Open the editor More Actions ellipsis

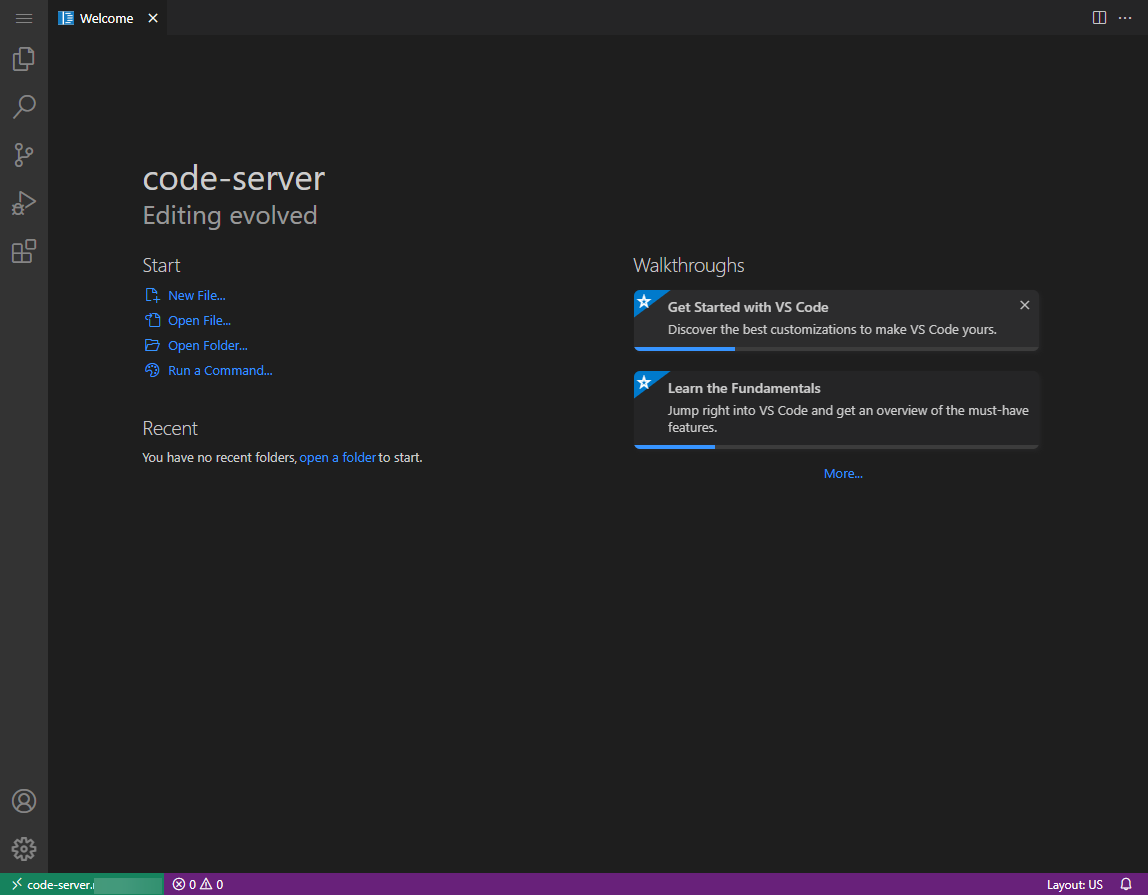pyautogui.click(x=1125, y=18)
